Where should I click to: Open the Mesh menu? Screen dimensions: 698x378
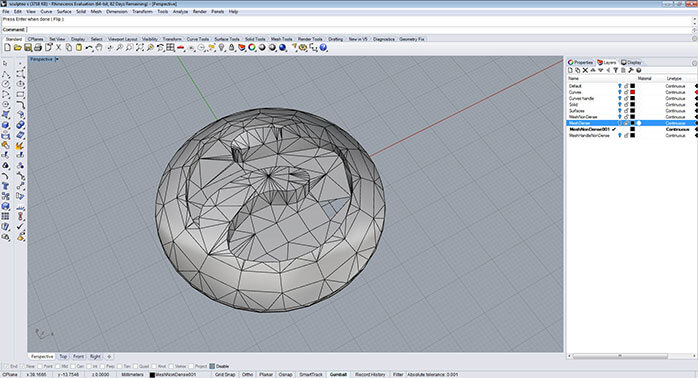[96, 12]
